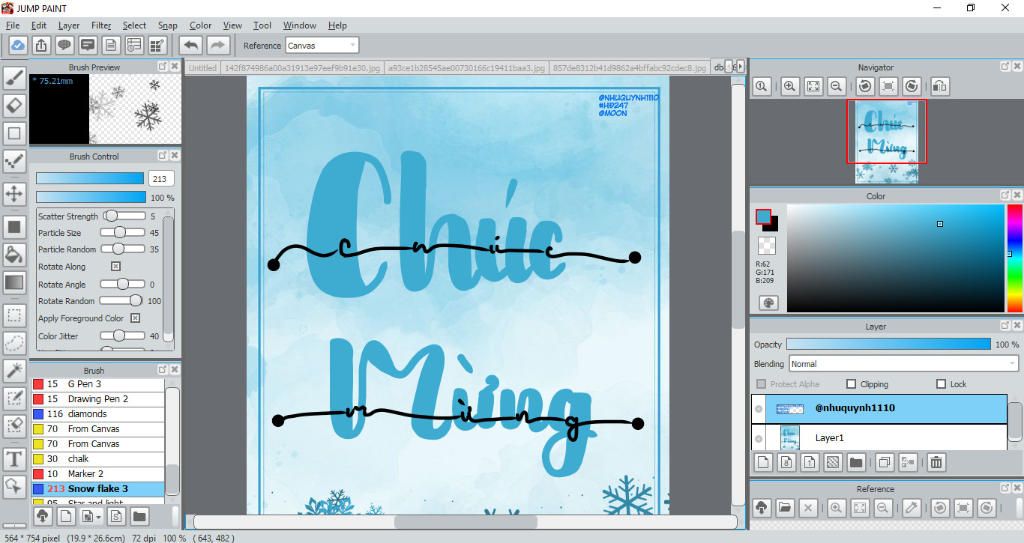This screenshot has width=1024, height=543.
Task: Click the share/export icon in toolbar
Action: click(41, 45)
